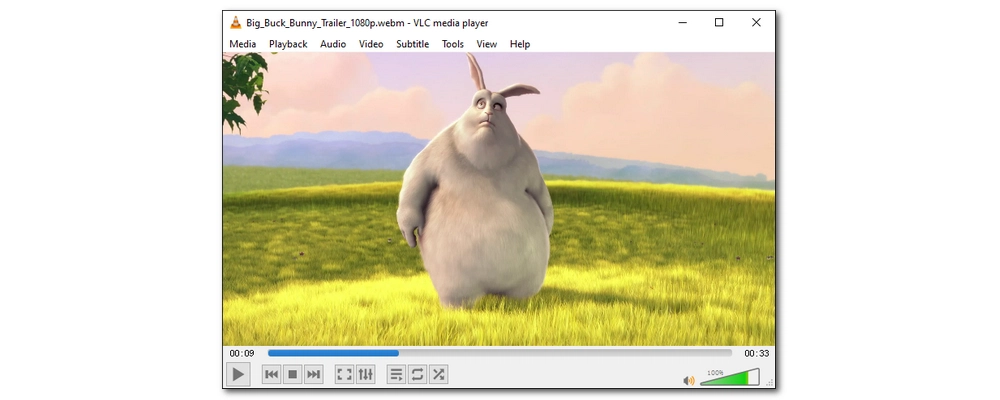
Task: Mute audio with the speaker icon
Action: pyautogui.click(x=689, y=381)
